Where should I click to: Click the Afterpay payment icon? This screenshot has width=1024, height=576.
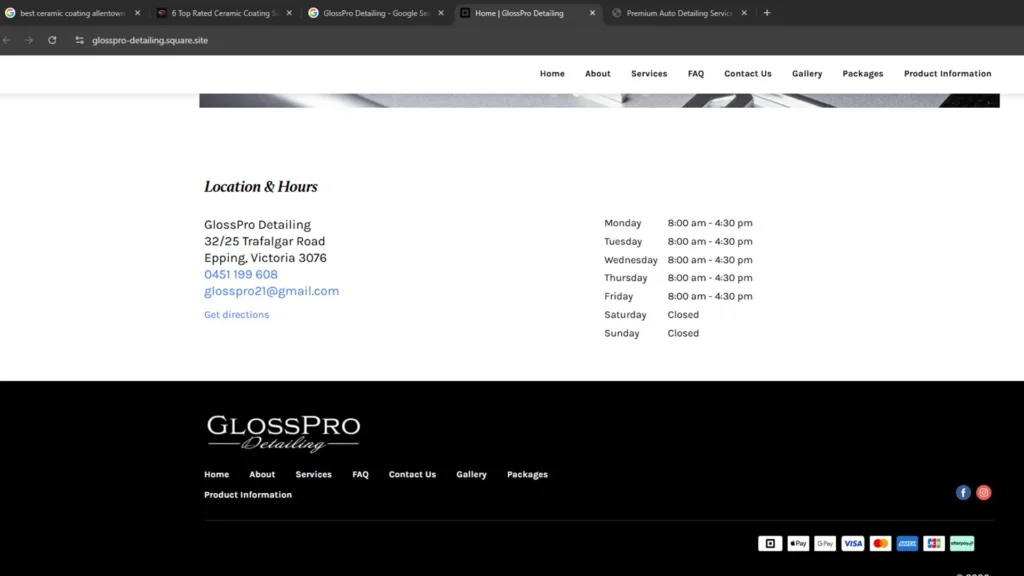click(961, 543)
